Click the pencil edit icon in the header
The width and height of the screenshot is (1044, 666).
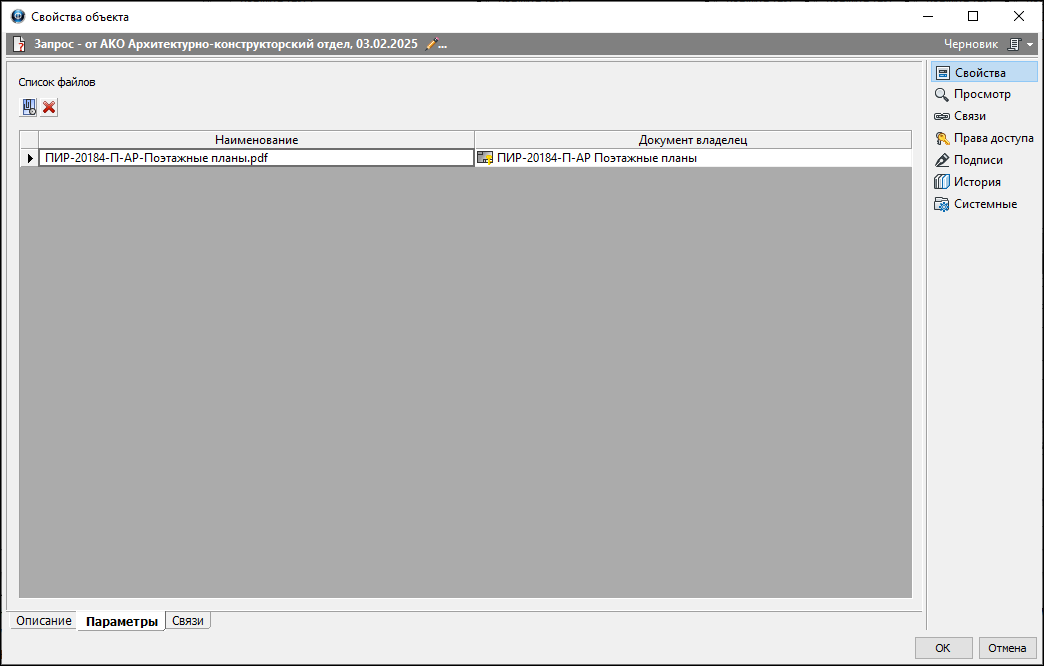point(432,45)
